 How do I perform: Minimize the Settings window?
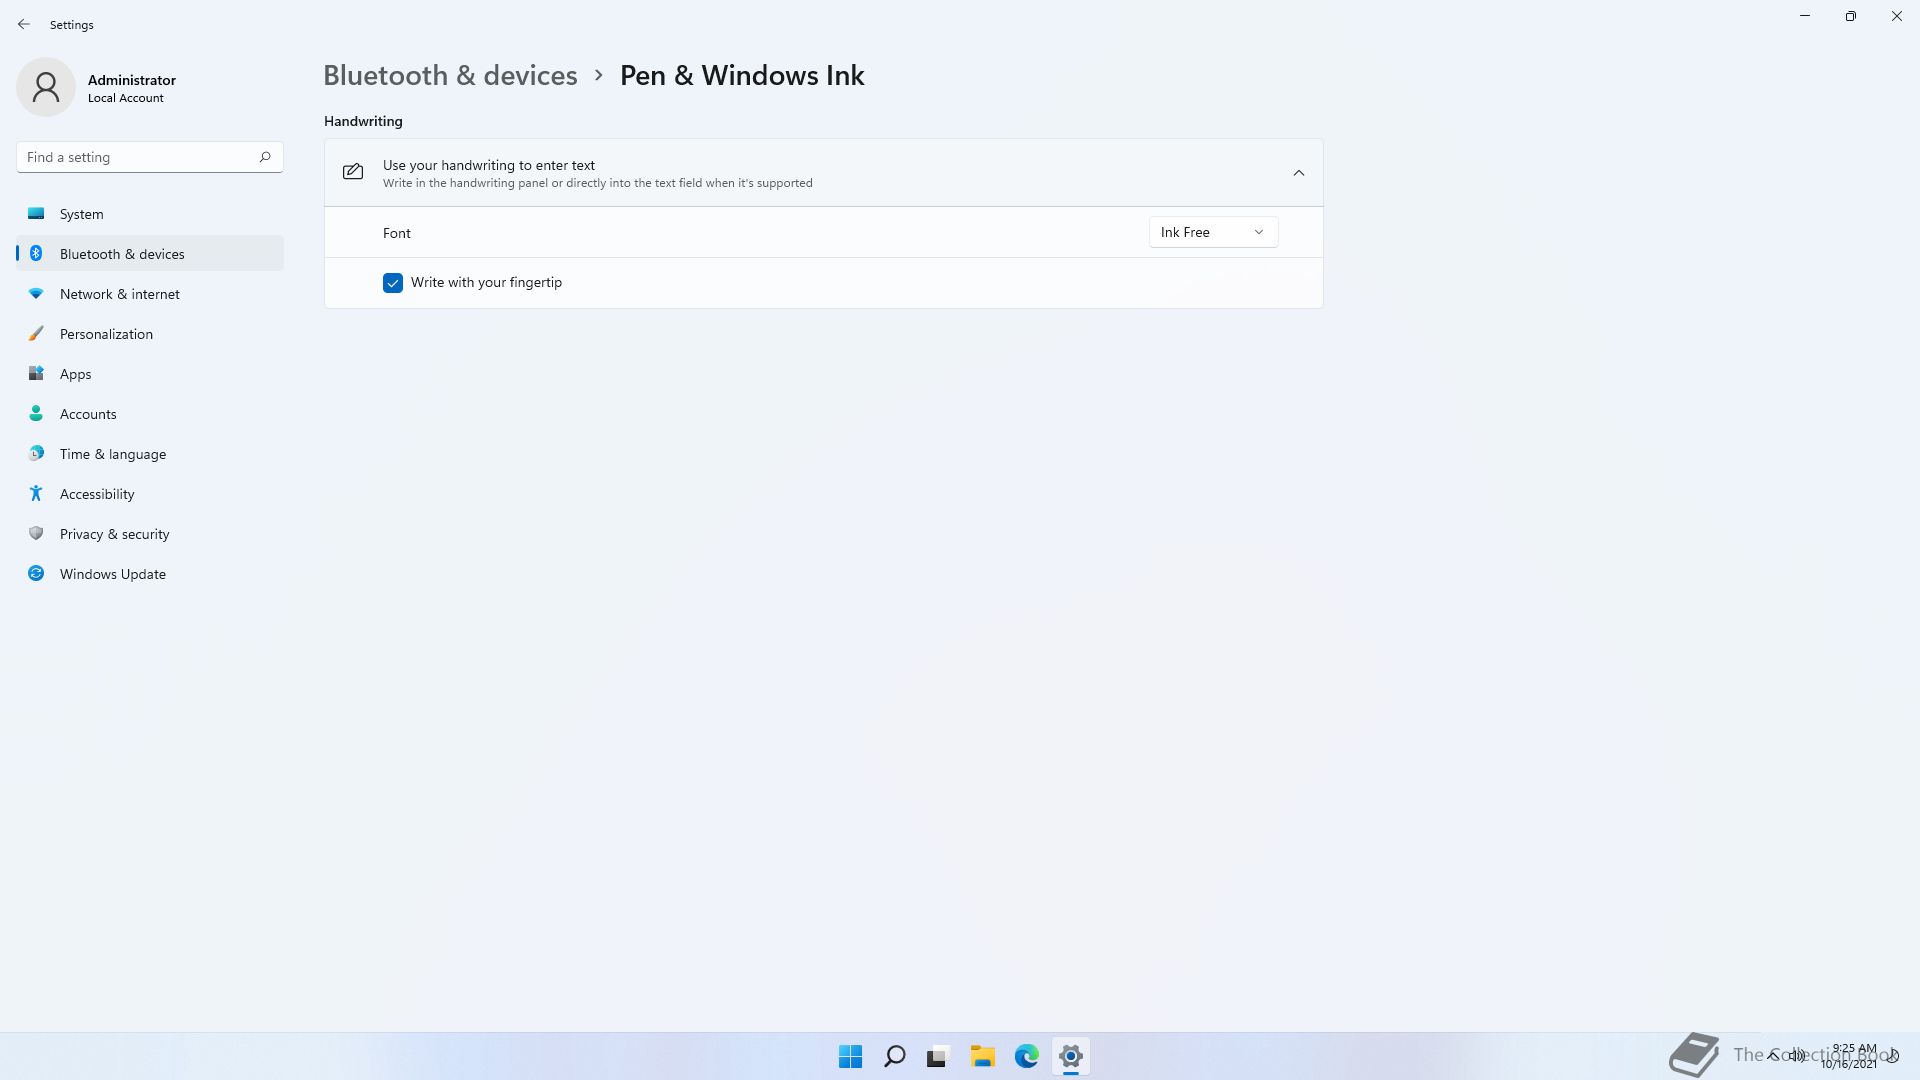tap(1805, 16)
